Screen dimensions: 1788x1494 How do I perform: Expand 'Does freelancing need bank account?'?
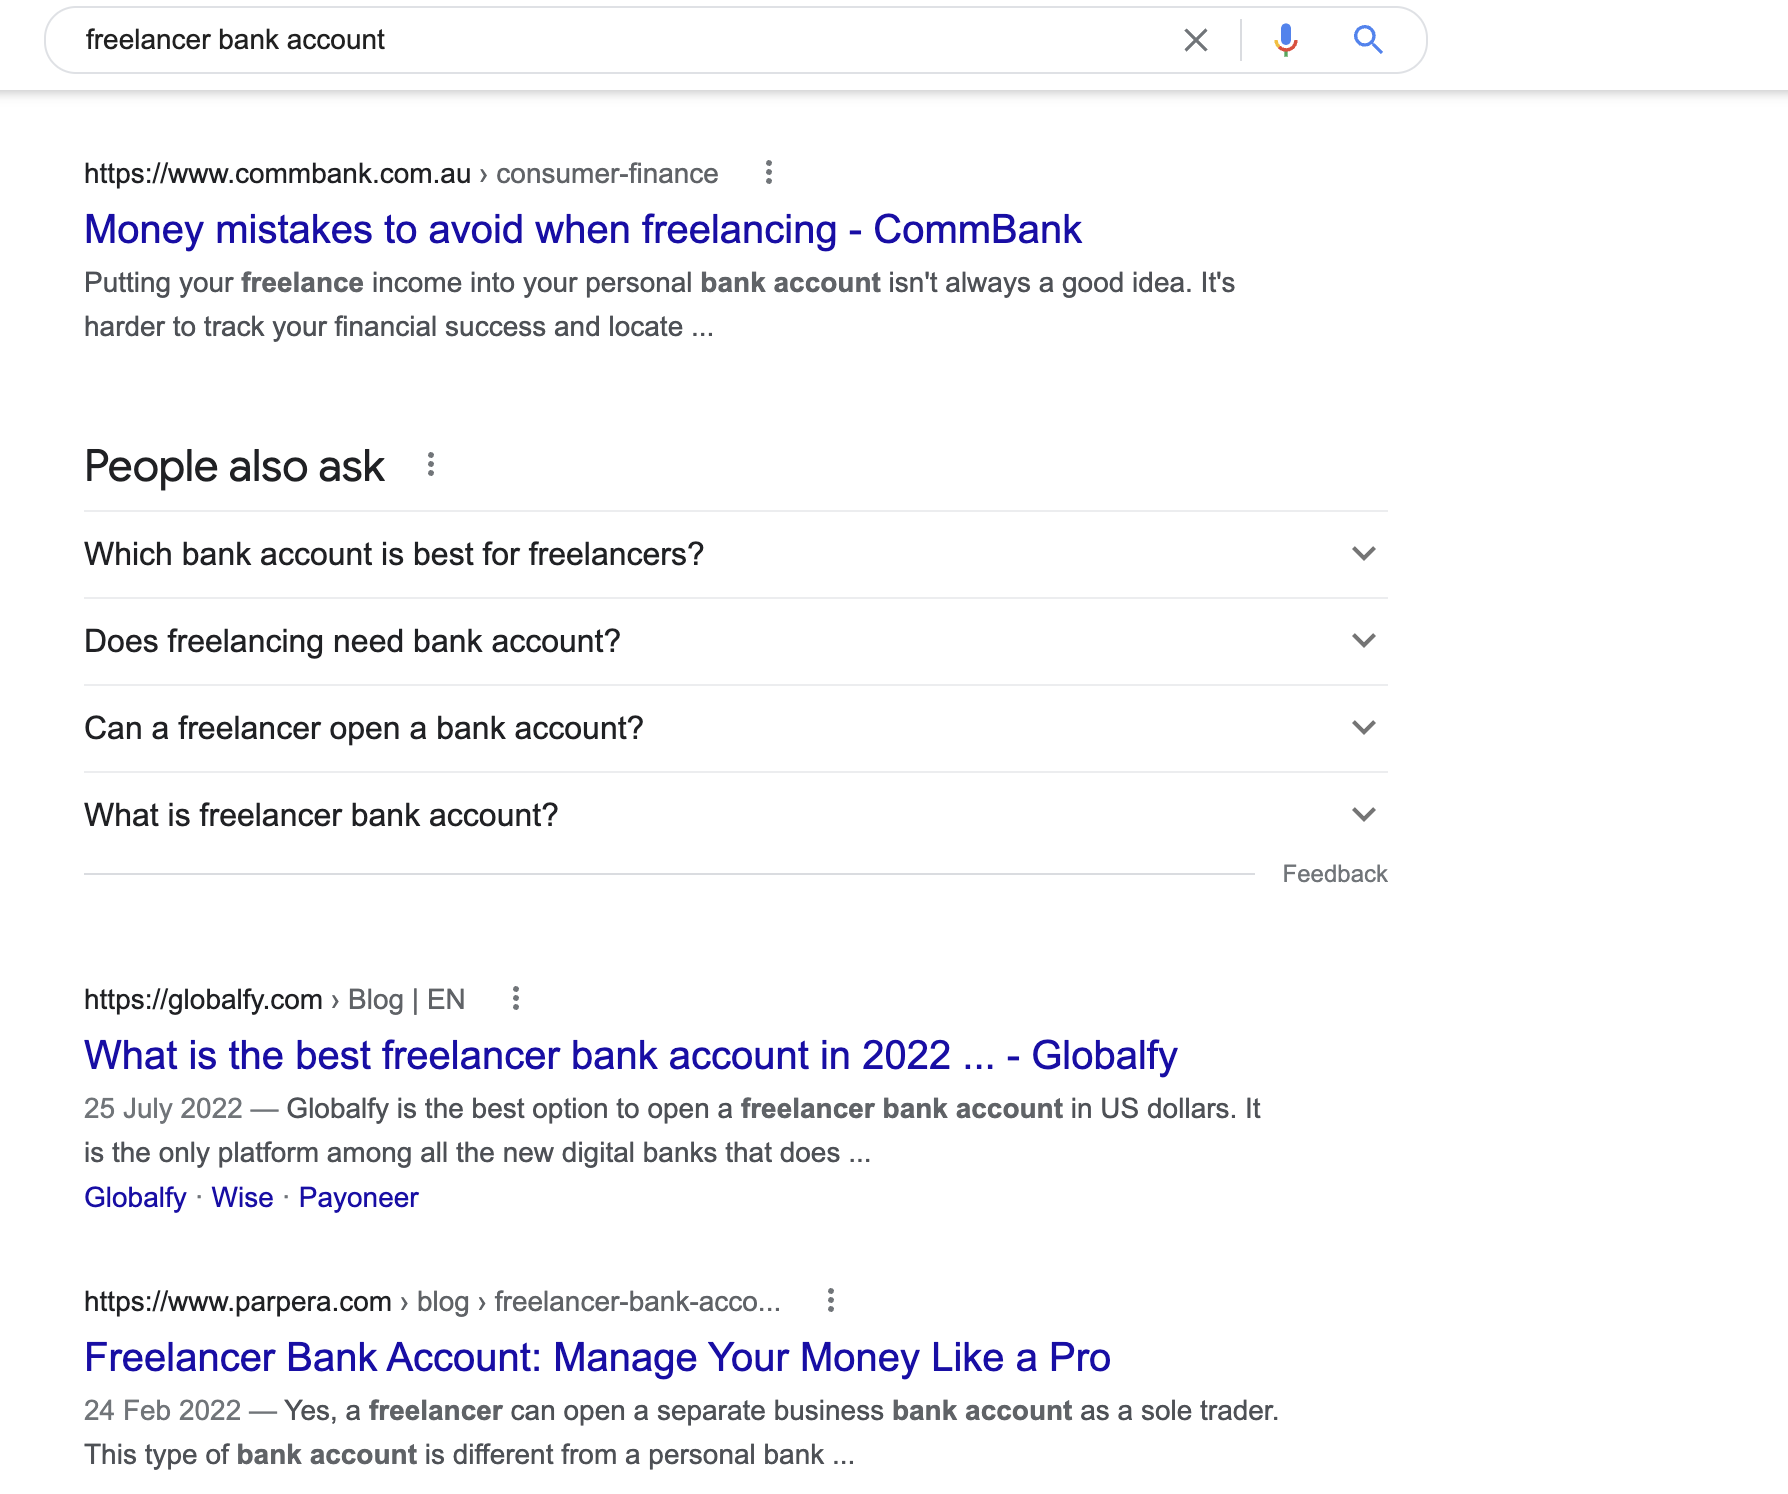tap(736, 641)
